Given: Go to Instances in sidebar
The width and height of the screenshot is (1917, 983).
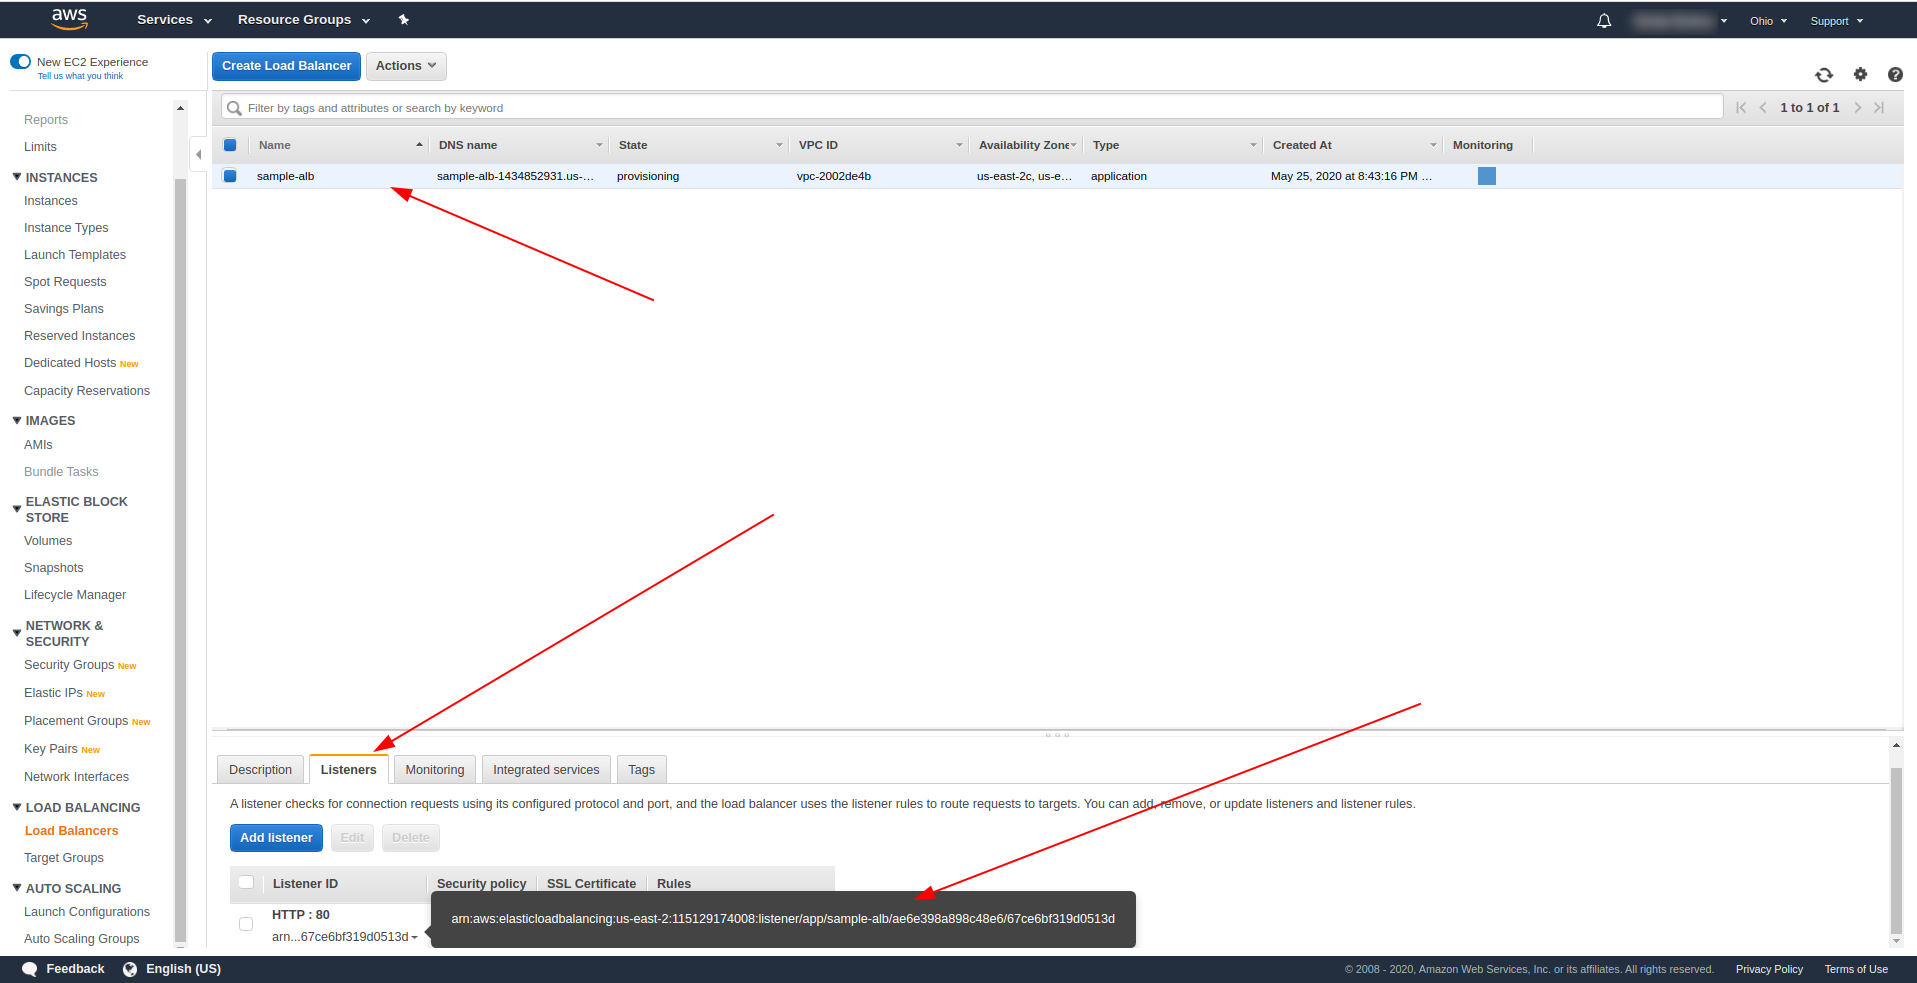Looking at the screenshot, I should click(51, 201).
